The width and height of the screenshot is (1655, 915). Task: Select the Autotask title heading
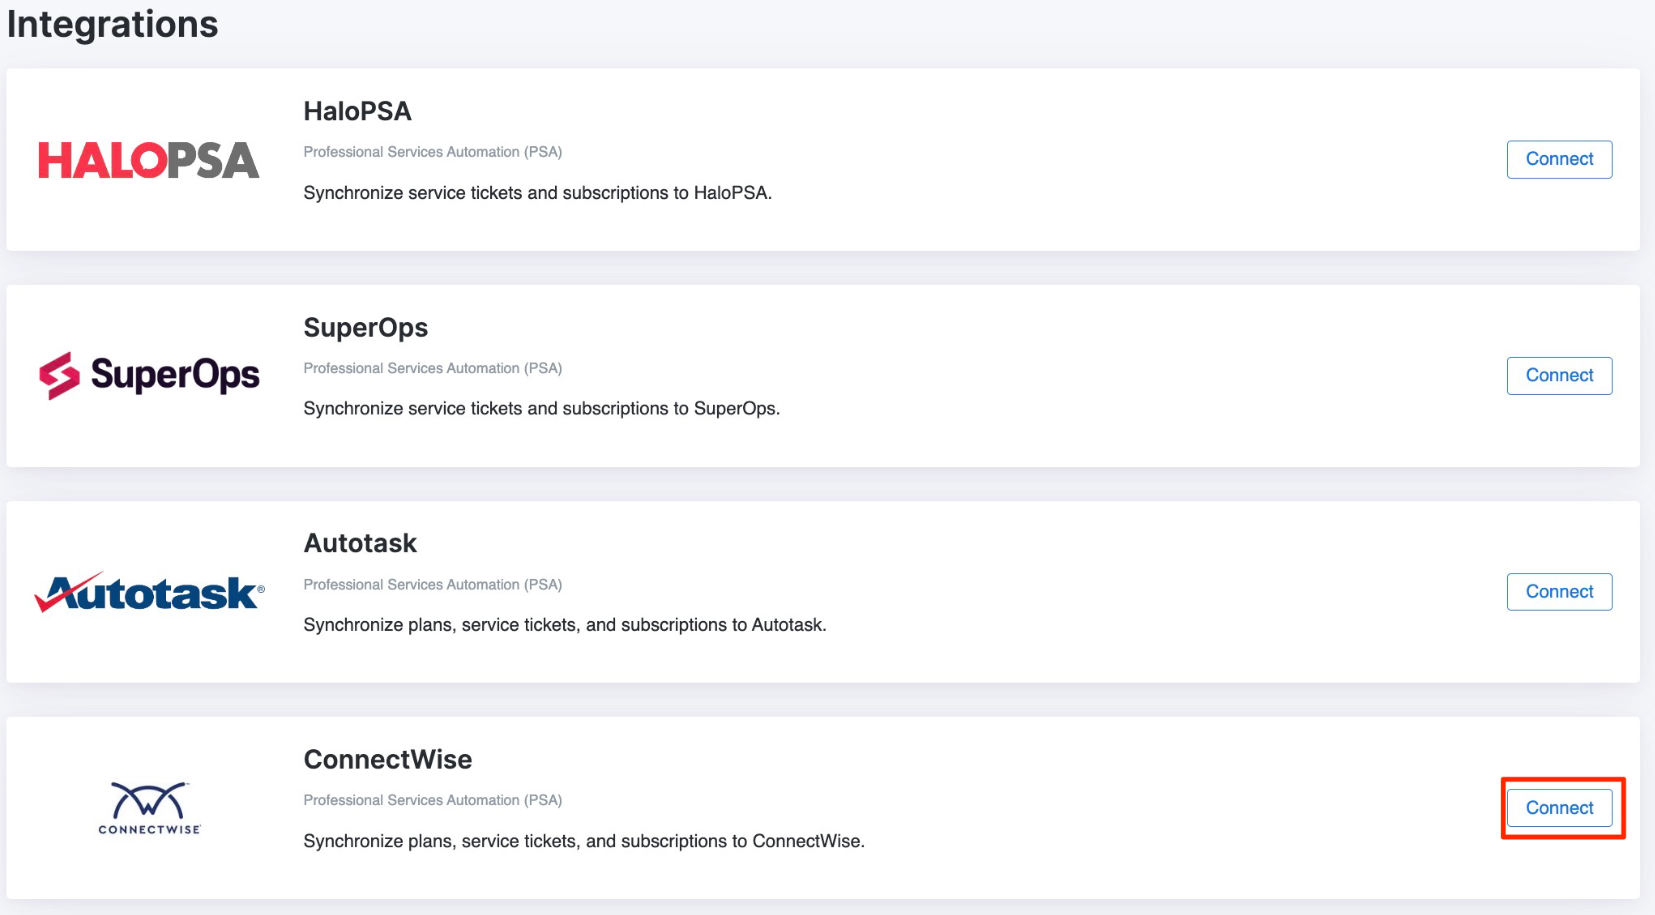point(360,544)
